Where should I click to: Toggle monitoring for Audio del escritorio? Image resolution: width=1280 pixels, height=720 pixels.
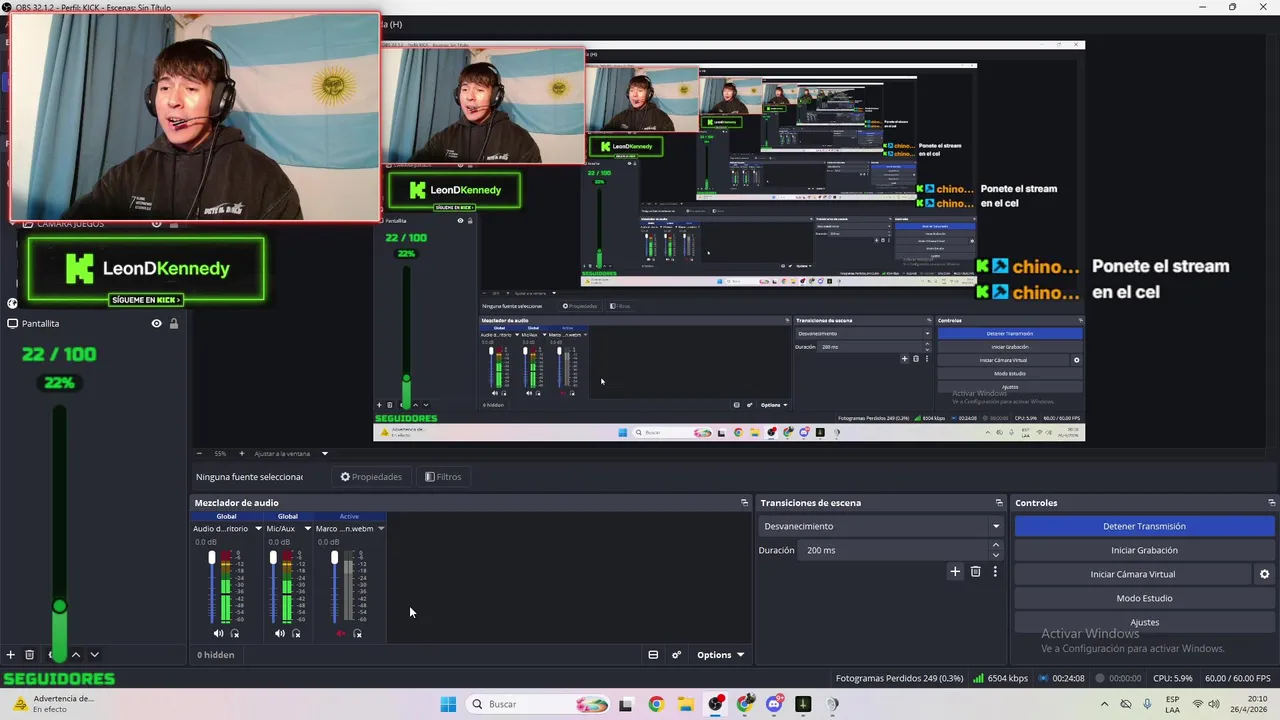[235, 633]
